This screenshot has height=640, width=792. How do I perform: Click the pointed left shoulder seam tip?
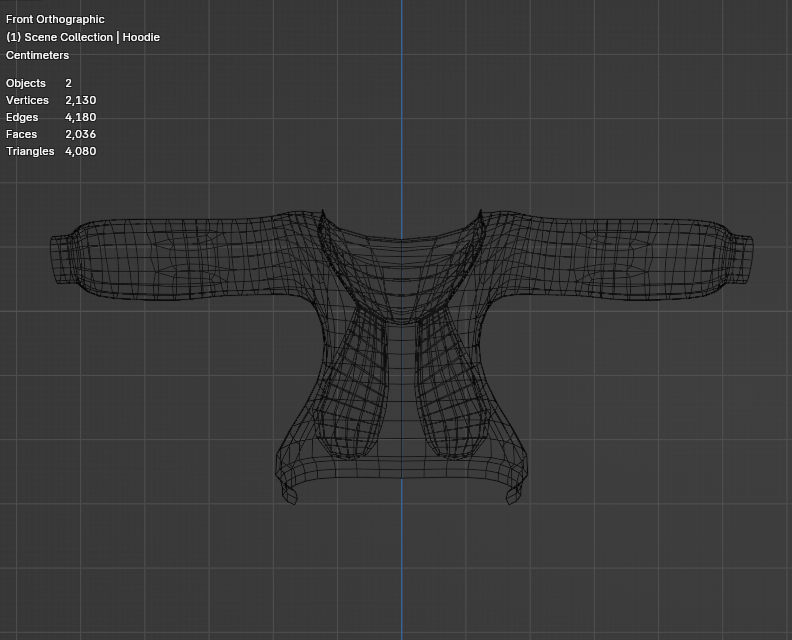click(322, 214)
